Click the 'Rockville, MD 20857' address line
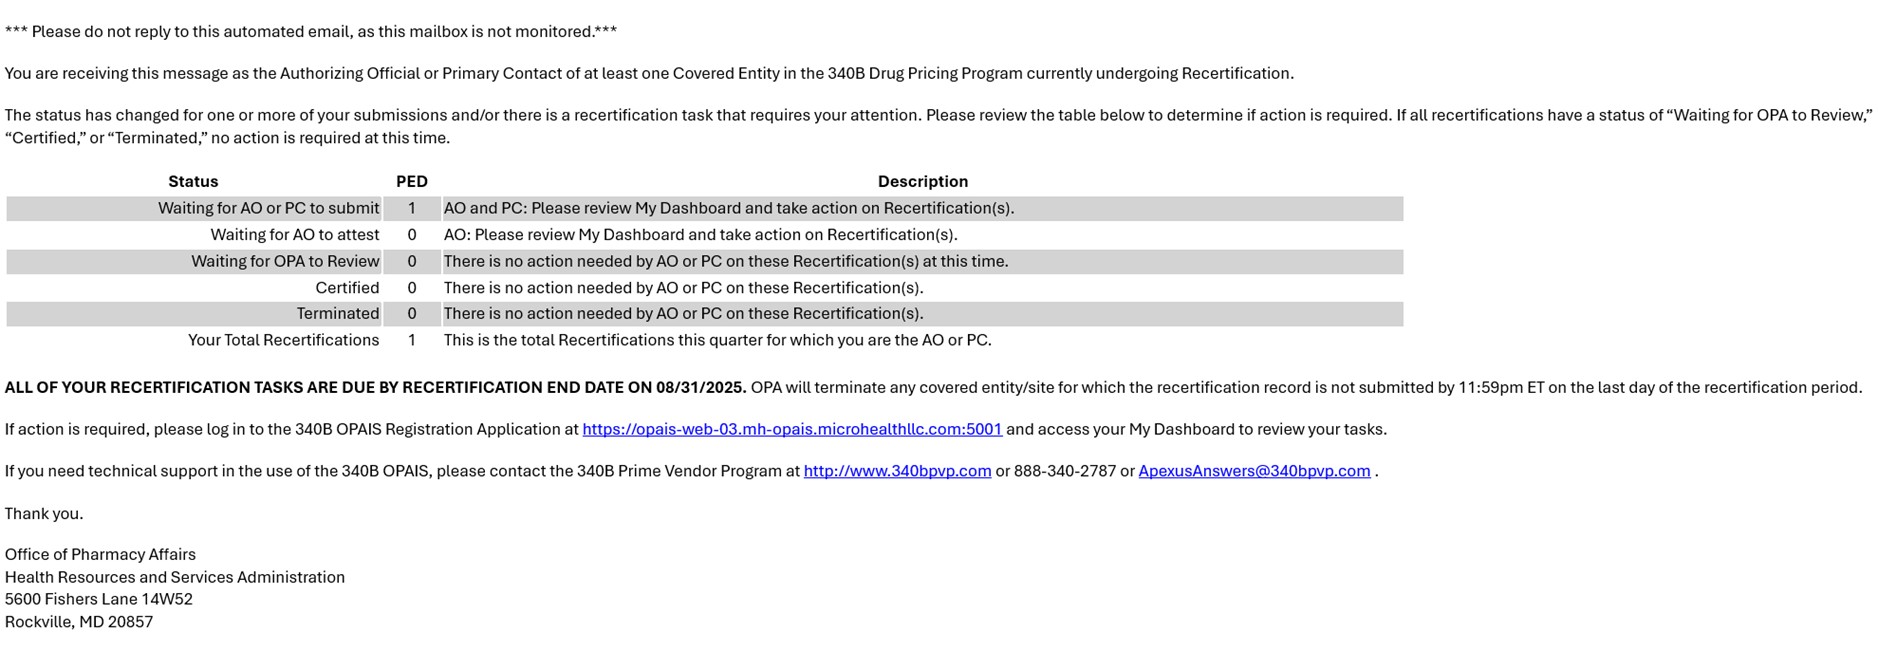Viewport: 1878px width, 651px height. click(79, 622)
